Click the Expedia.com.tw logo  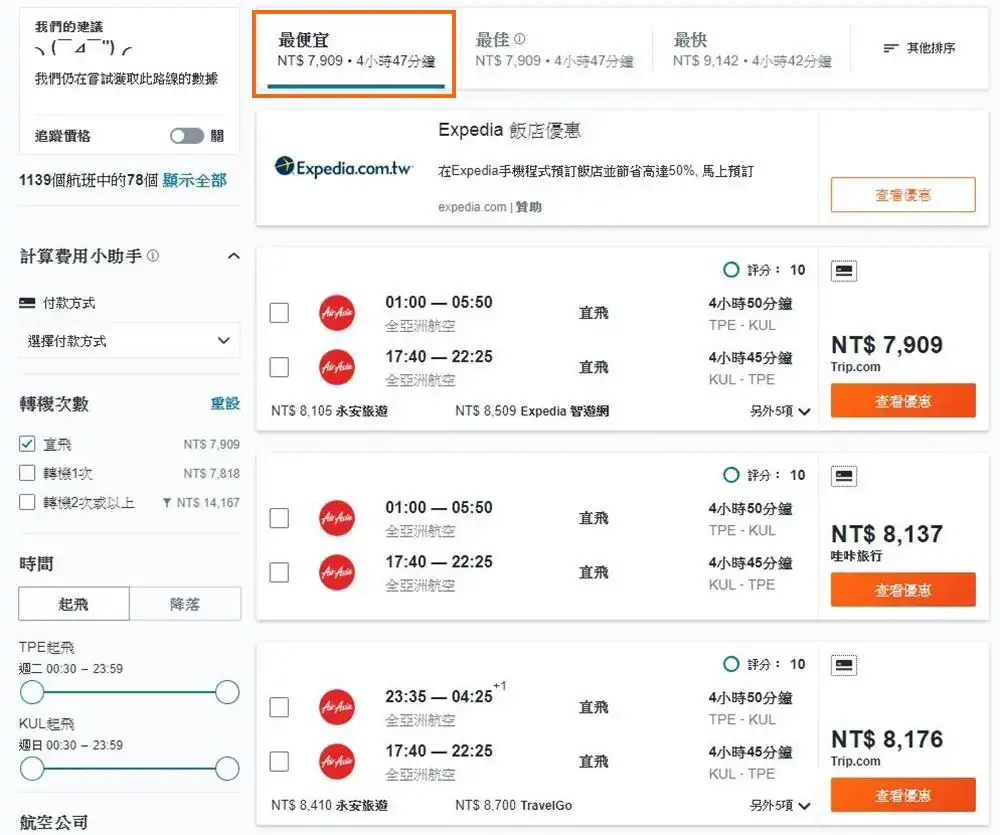click(x=344, y=167)
